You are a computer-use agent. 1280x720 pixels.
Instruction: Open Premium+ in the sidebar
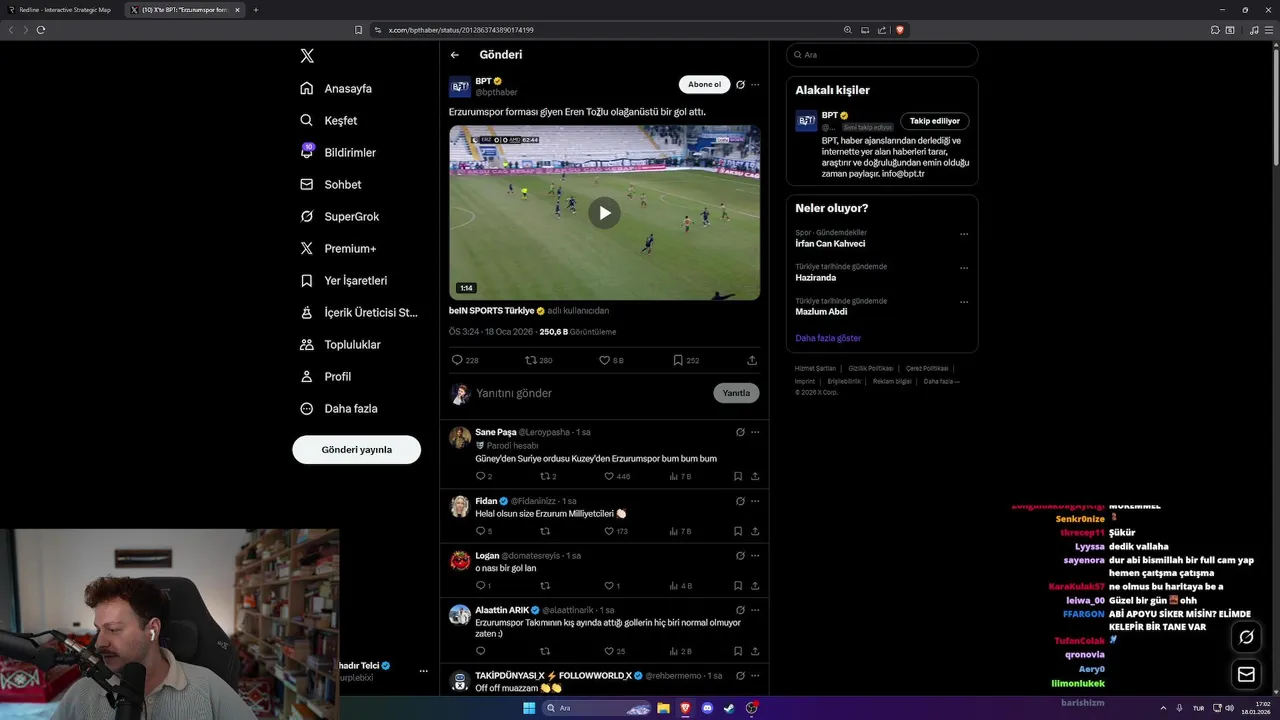coord(339,248)
